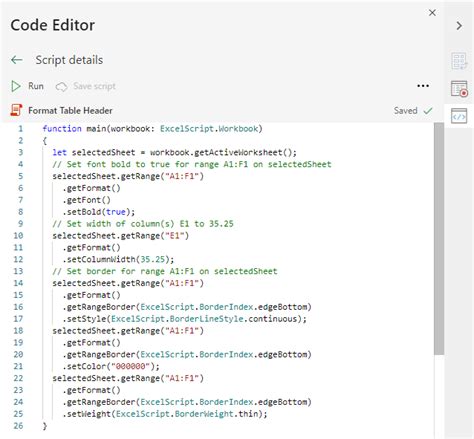
Task: Click the Record Actions icon in sidebar
Action: click(x=459, y=89)
